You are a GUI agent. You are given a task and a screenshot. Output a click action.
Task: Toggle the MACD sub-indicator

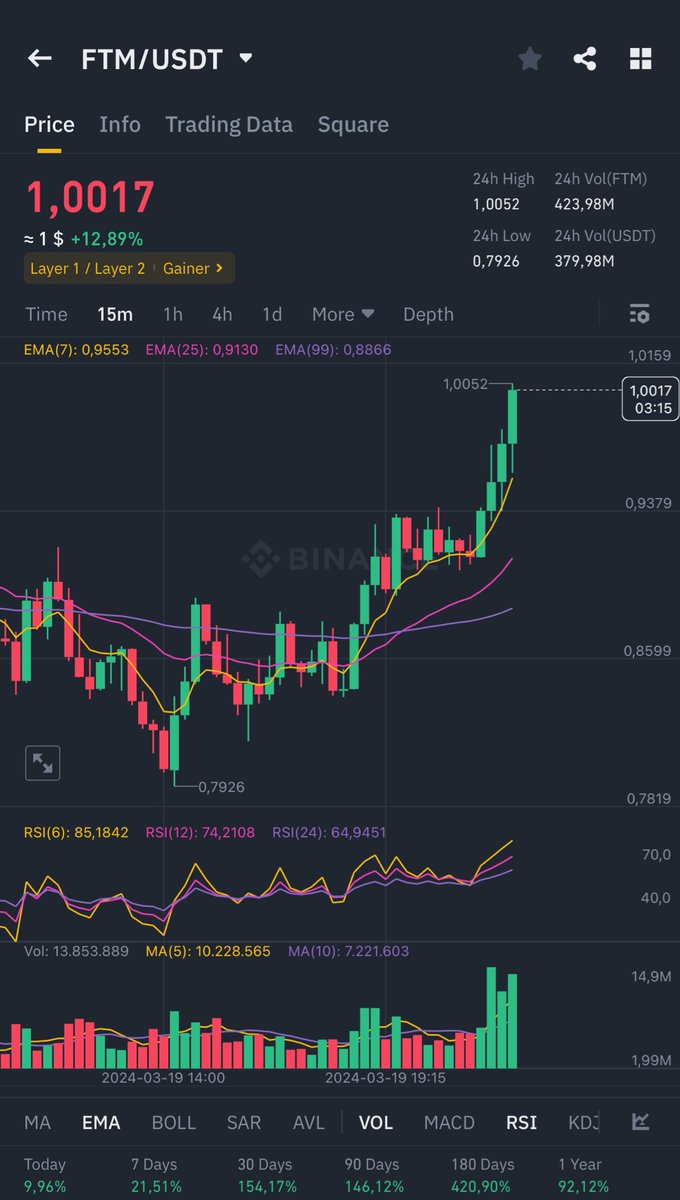click(x=449, y=1122)
